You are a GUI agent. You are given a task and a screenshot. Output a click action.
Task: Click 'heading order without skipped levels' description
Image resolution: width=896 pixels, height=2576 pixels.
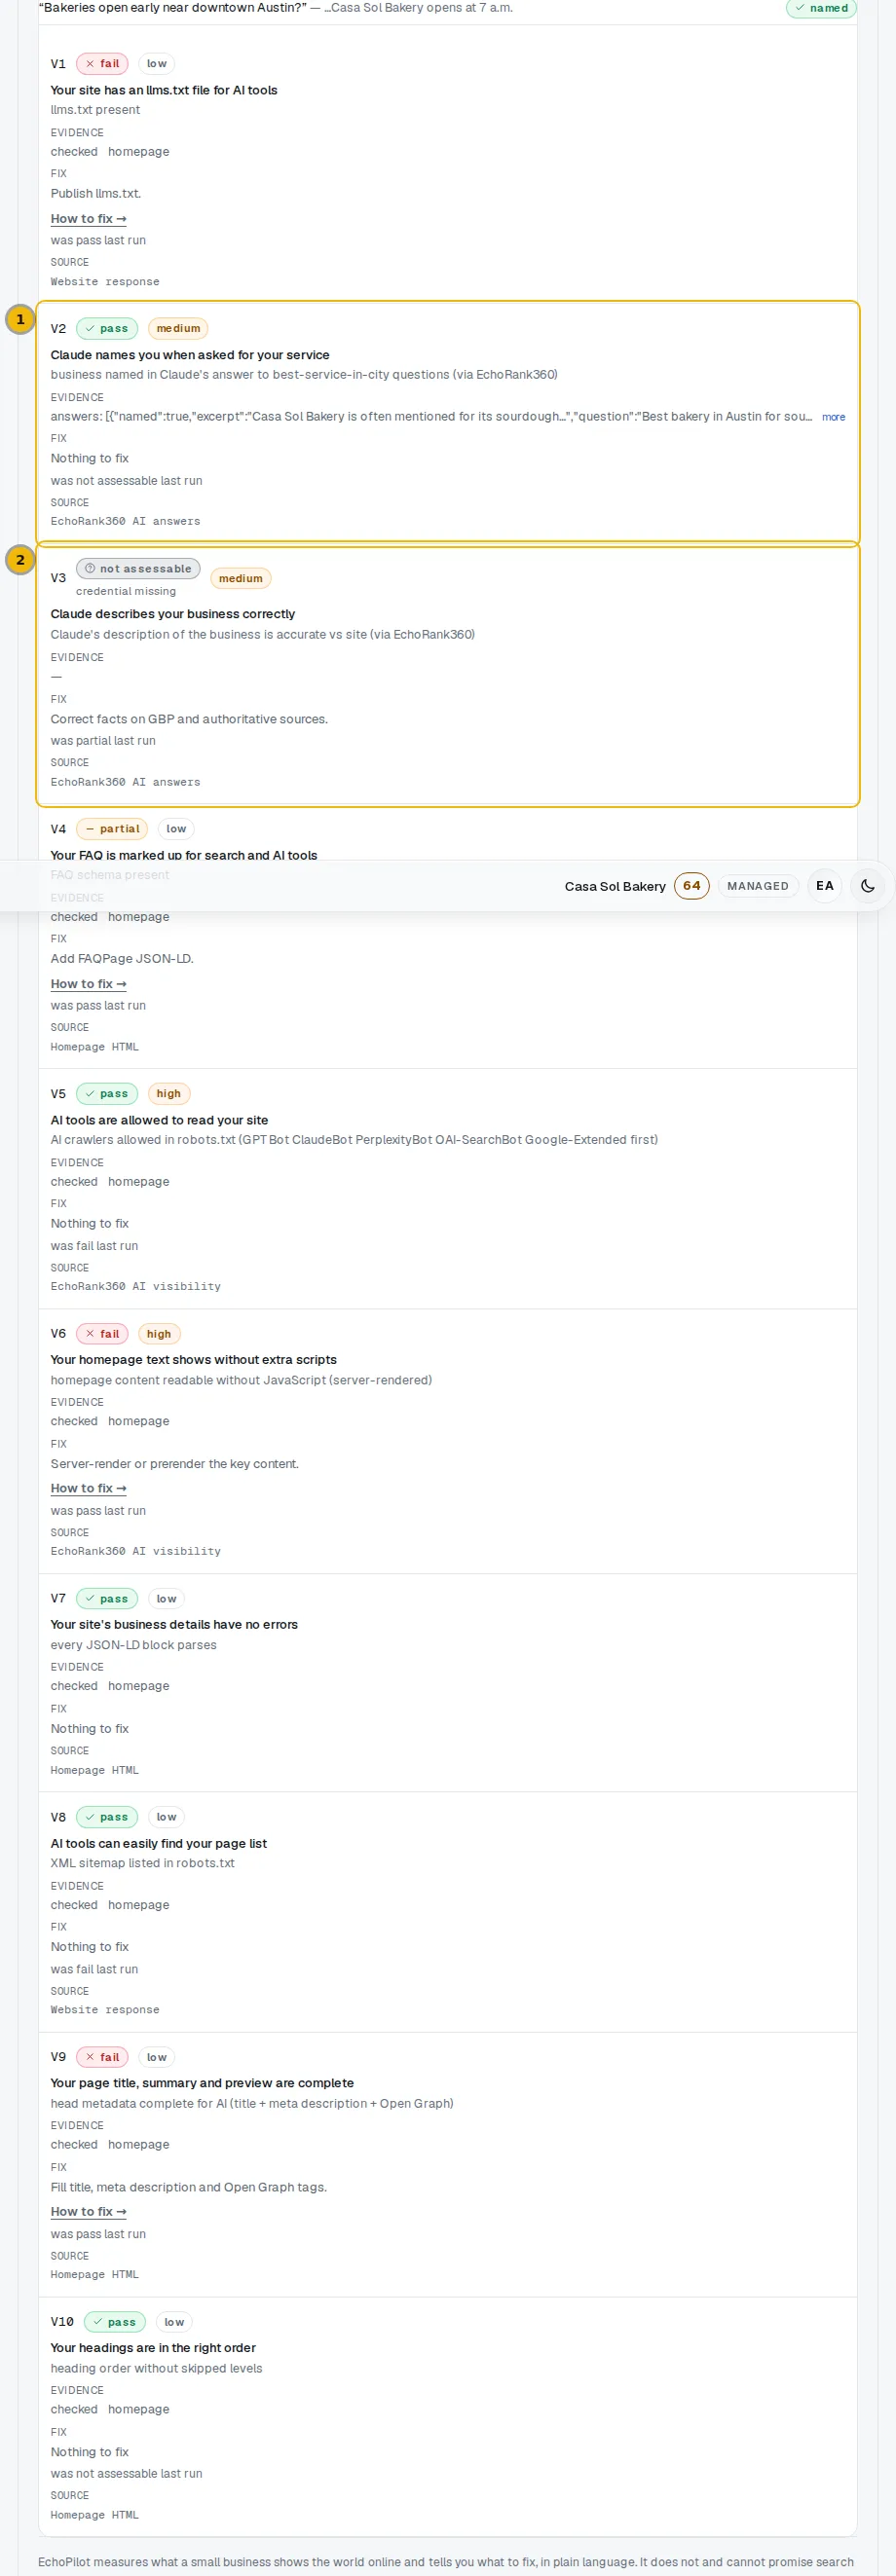tap(157, 2368)
